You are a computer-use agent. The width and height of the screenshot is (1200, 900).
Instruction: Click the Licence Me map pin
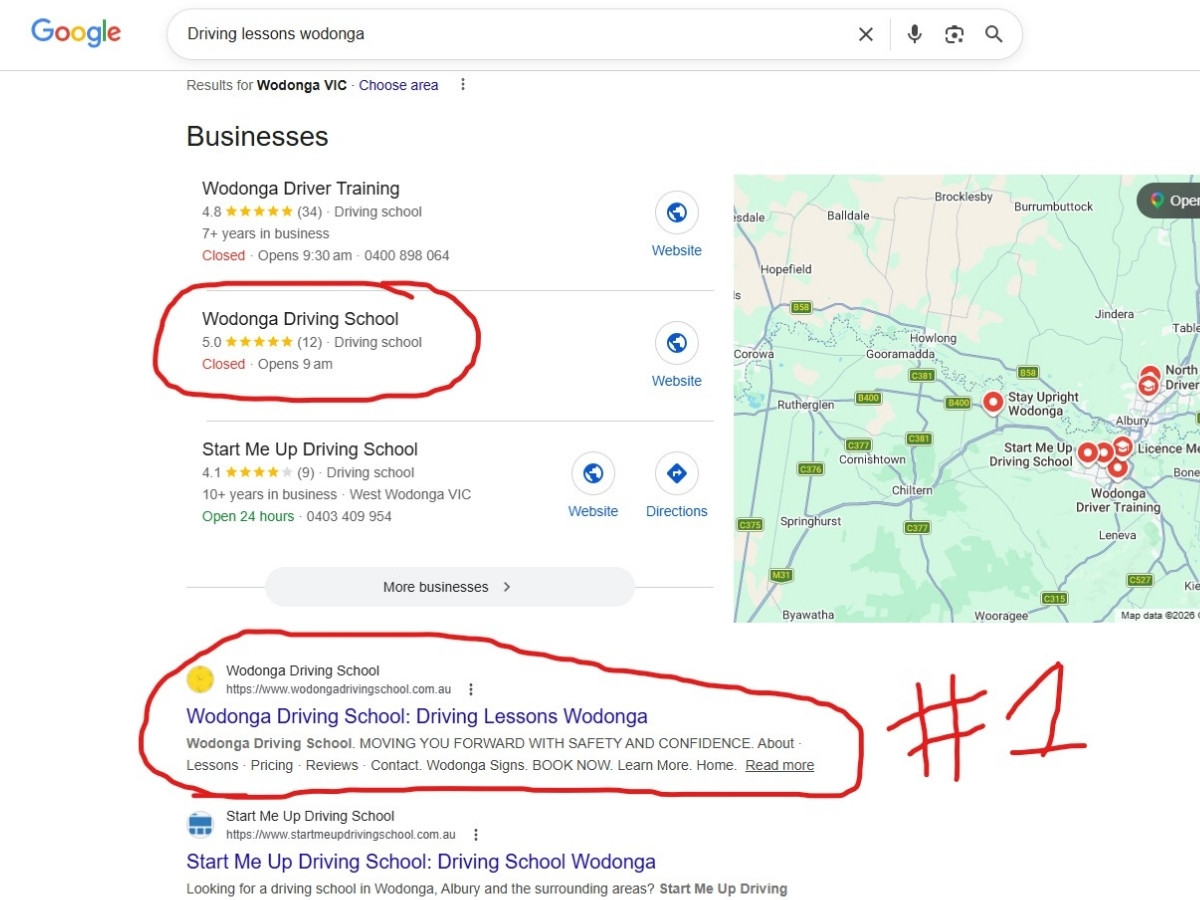tap(1123, 446)
